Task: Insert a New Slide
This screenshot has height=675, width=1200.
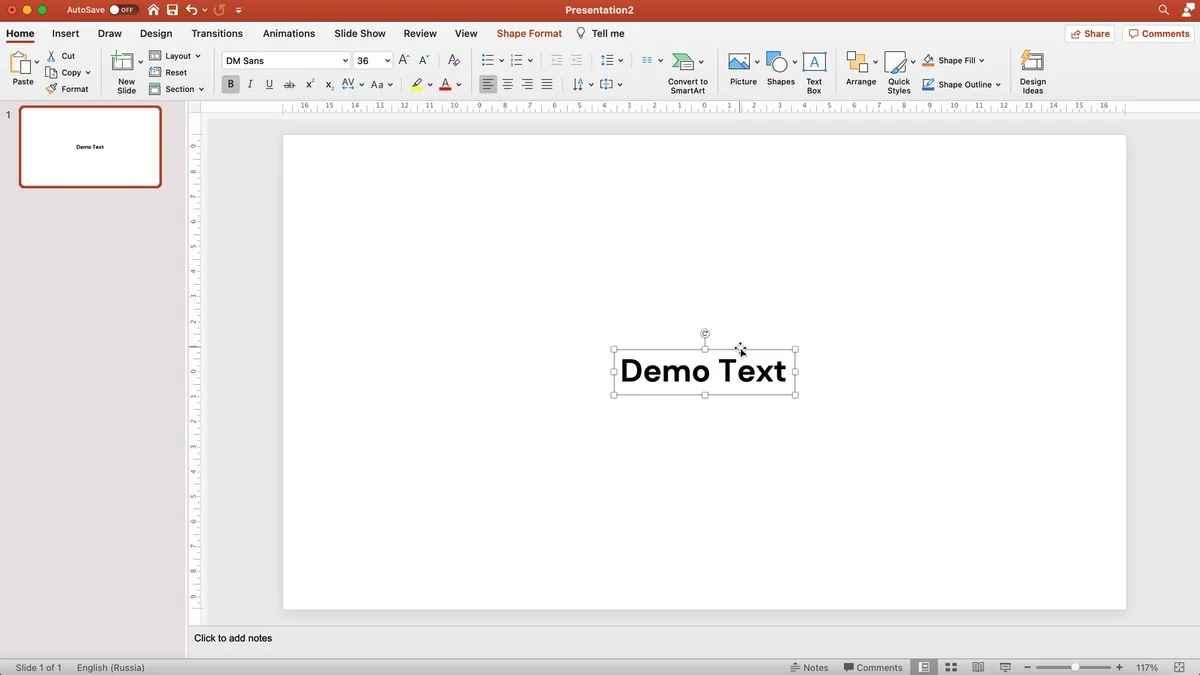Action: coord(125,72)
